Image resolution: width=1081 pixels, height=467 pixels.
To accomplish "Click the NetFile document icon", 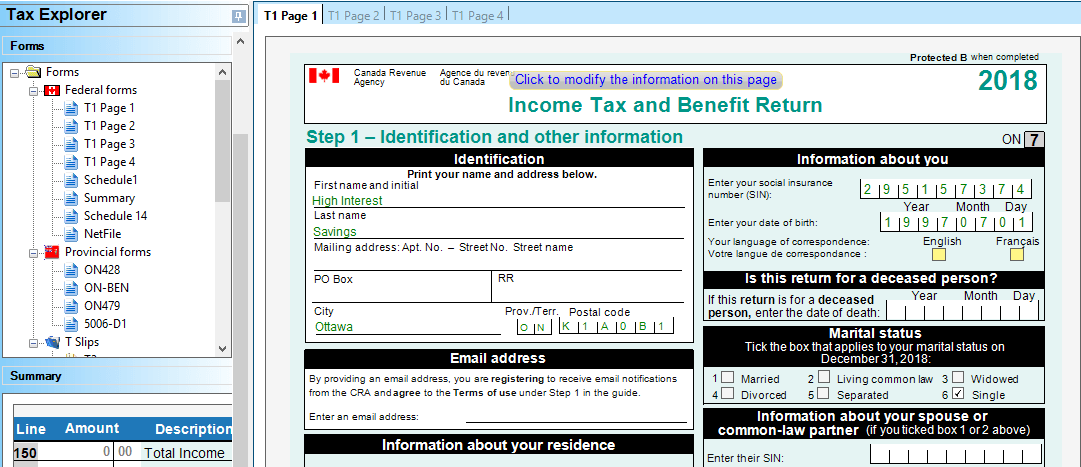I will click(71, 234).
